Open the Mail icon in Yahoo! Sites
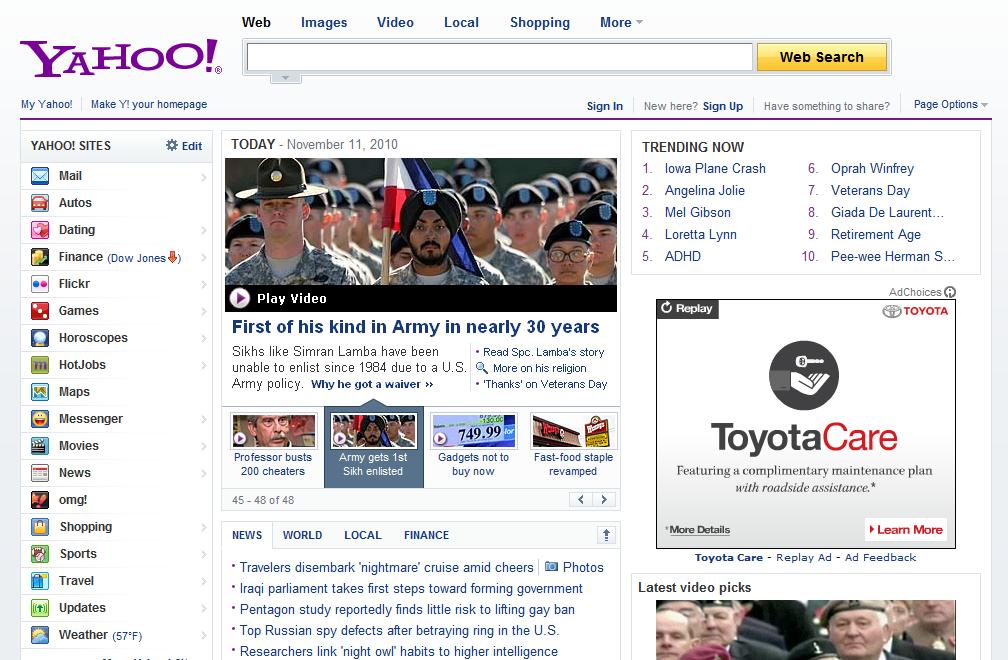 tap(40, 176)
